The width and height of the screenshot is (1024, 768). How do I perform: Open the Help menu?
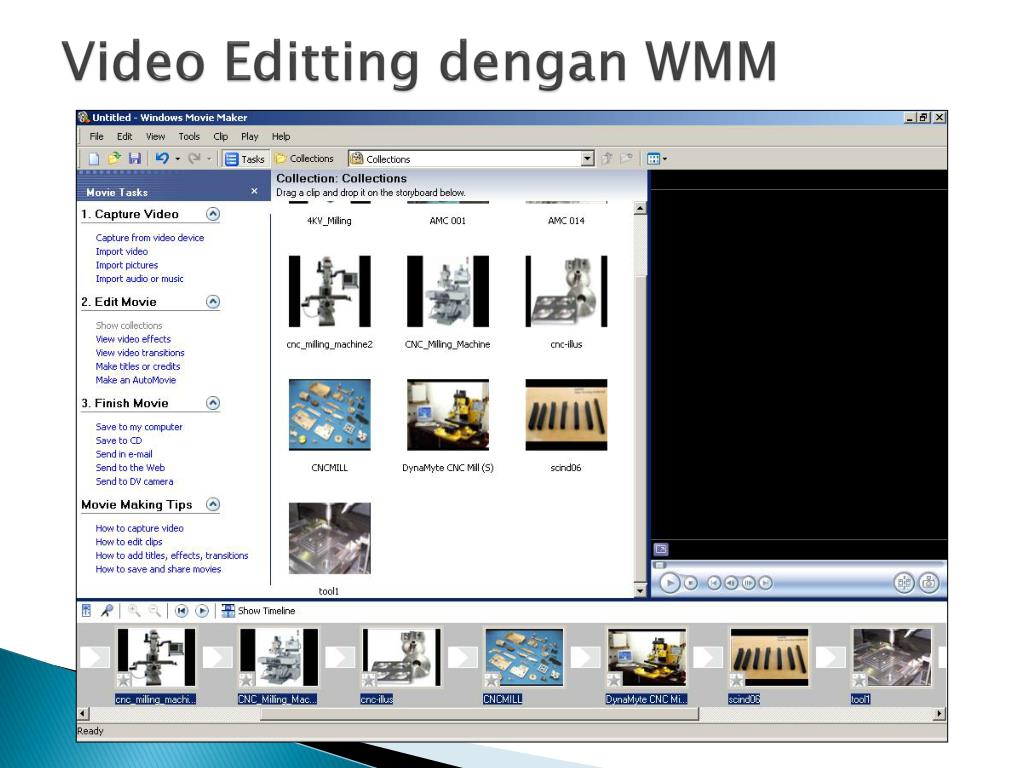click(x=281, y=136)
